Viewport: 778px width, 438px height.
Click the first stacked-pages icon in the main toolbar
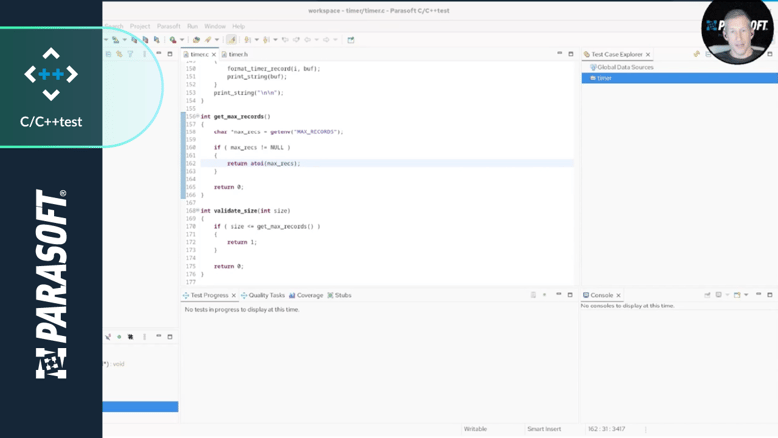(134, 40)
